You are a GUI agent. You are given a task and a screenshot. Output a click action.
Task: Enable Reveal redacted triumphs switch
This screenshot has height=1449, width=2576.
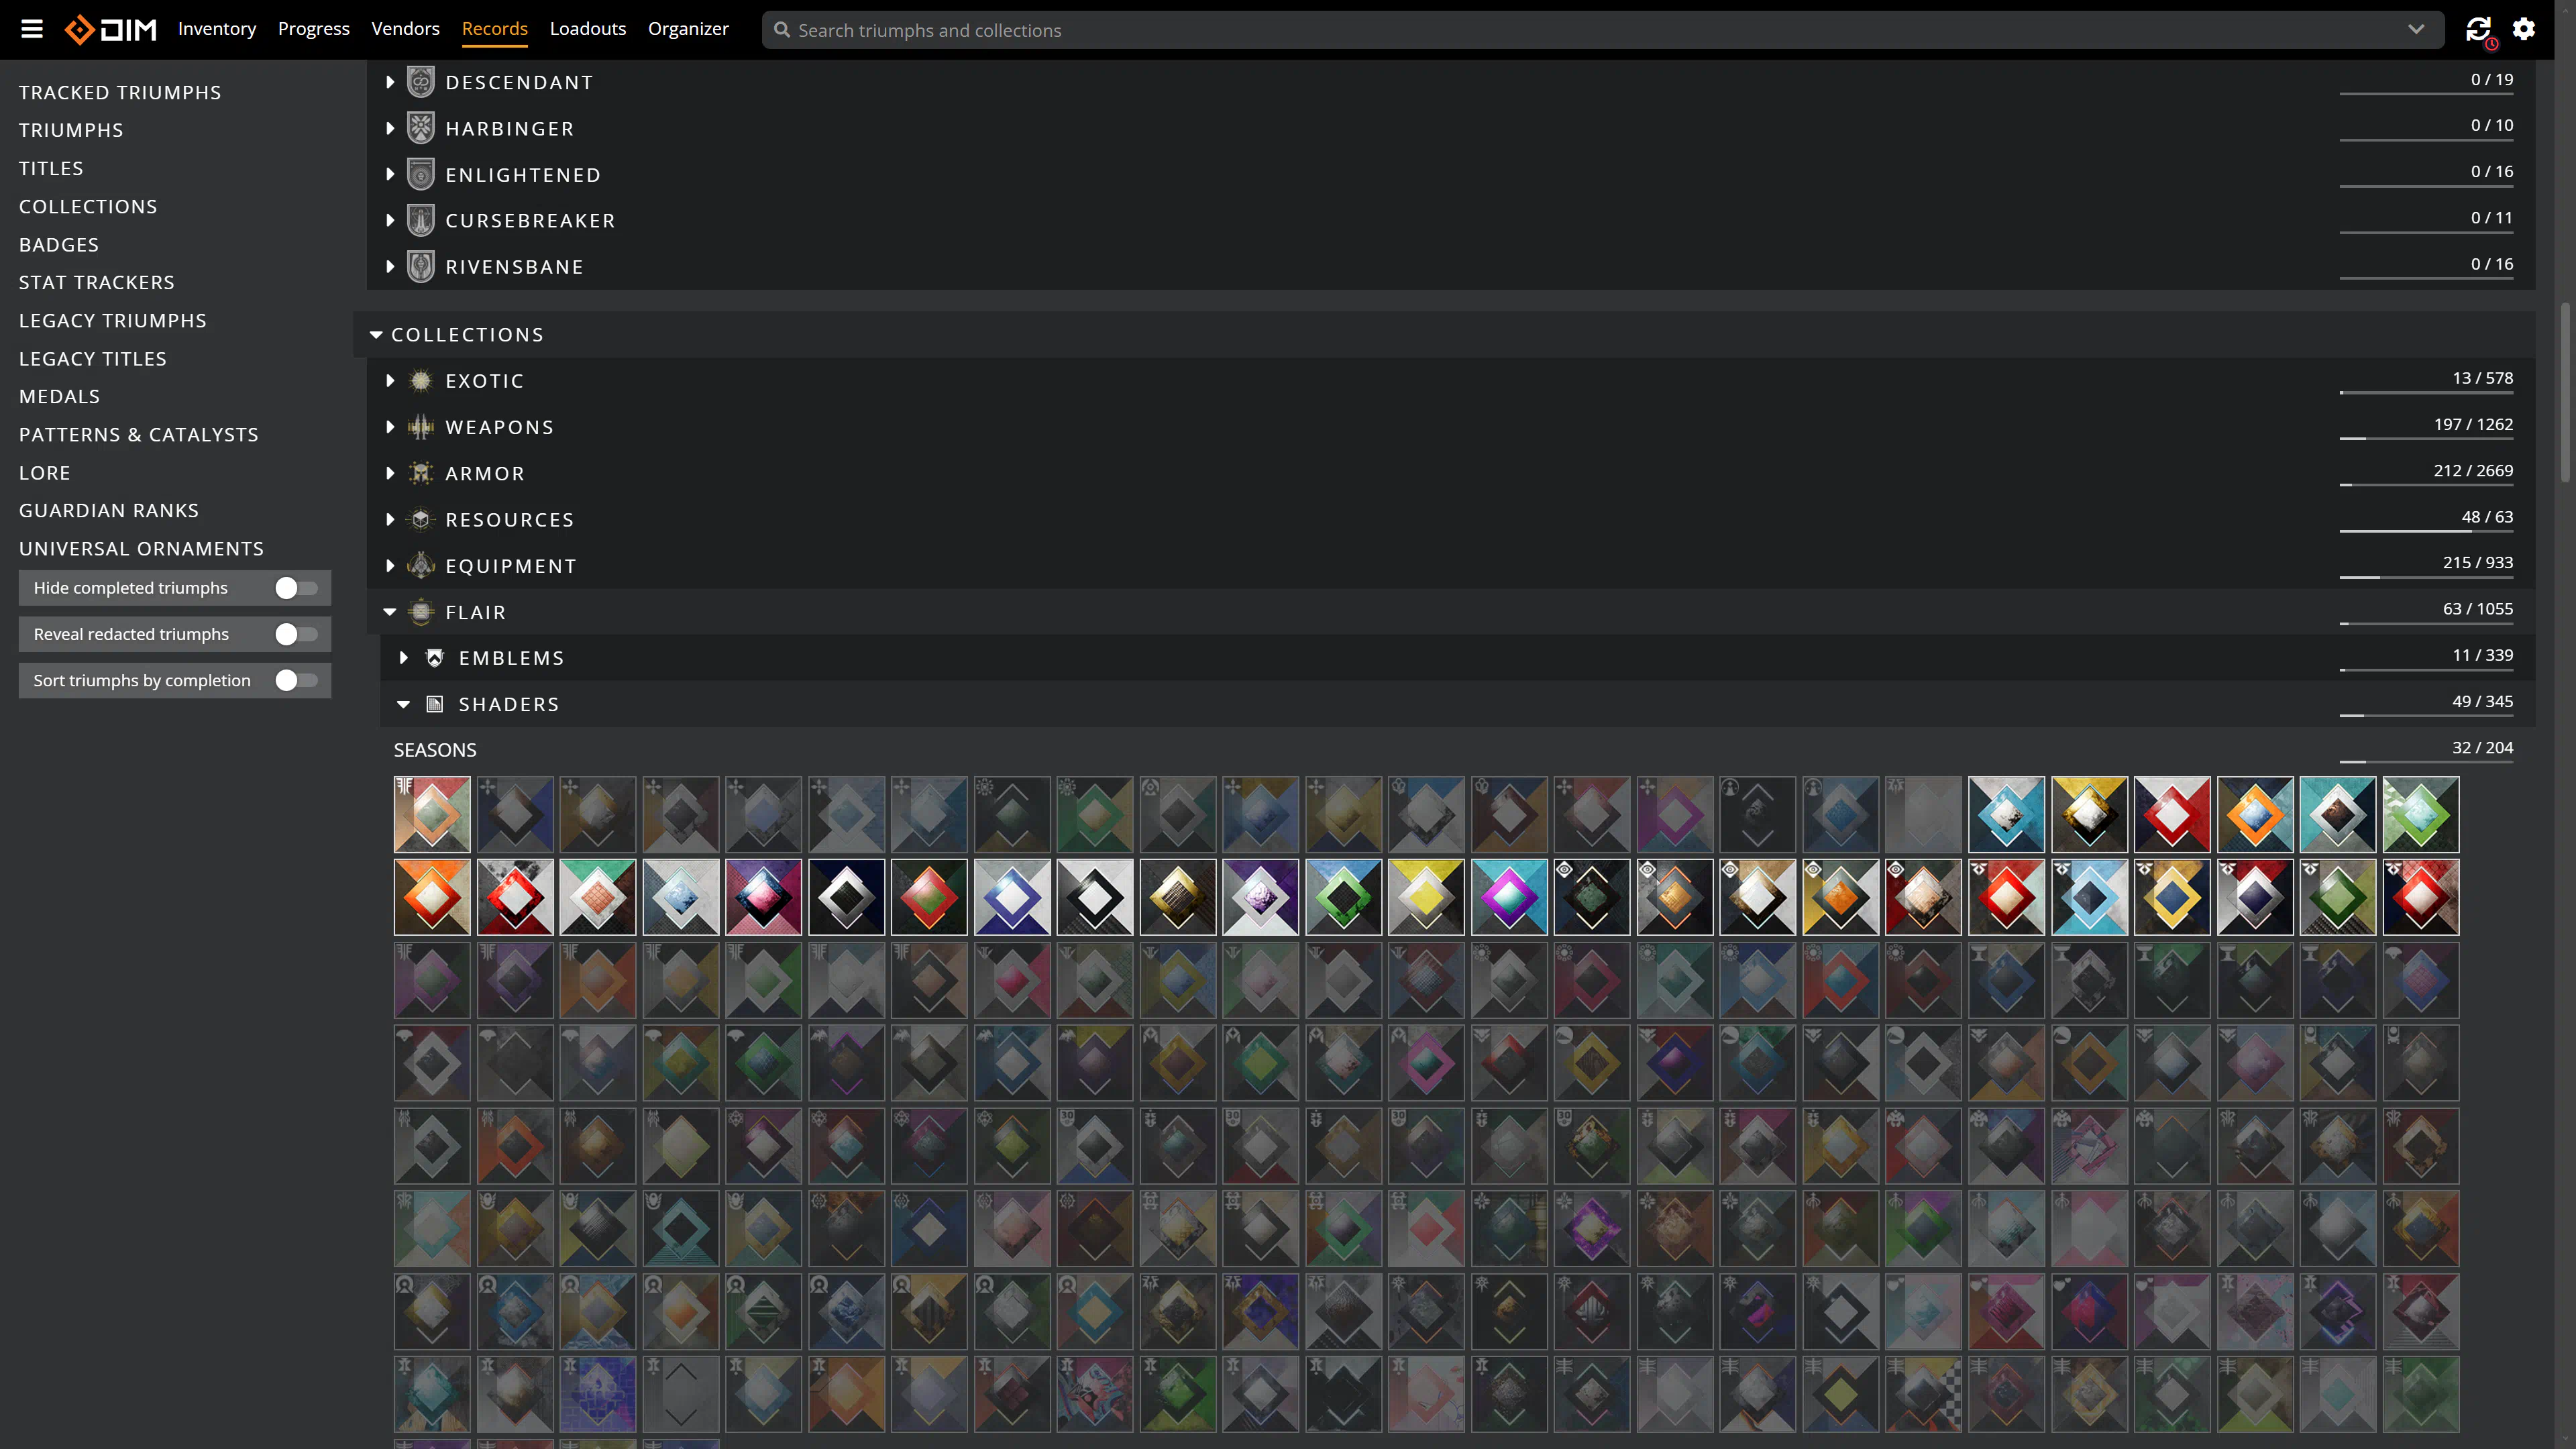[296, 634]
